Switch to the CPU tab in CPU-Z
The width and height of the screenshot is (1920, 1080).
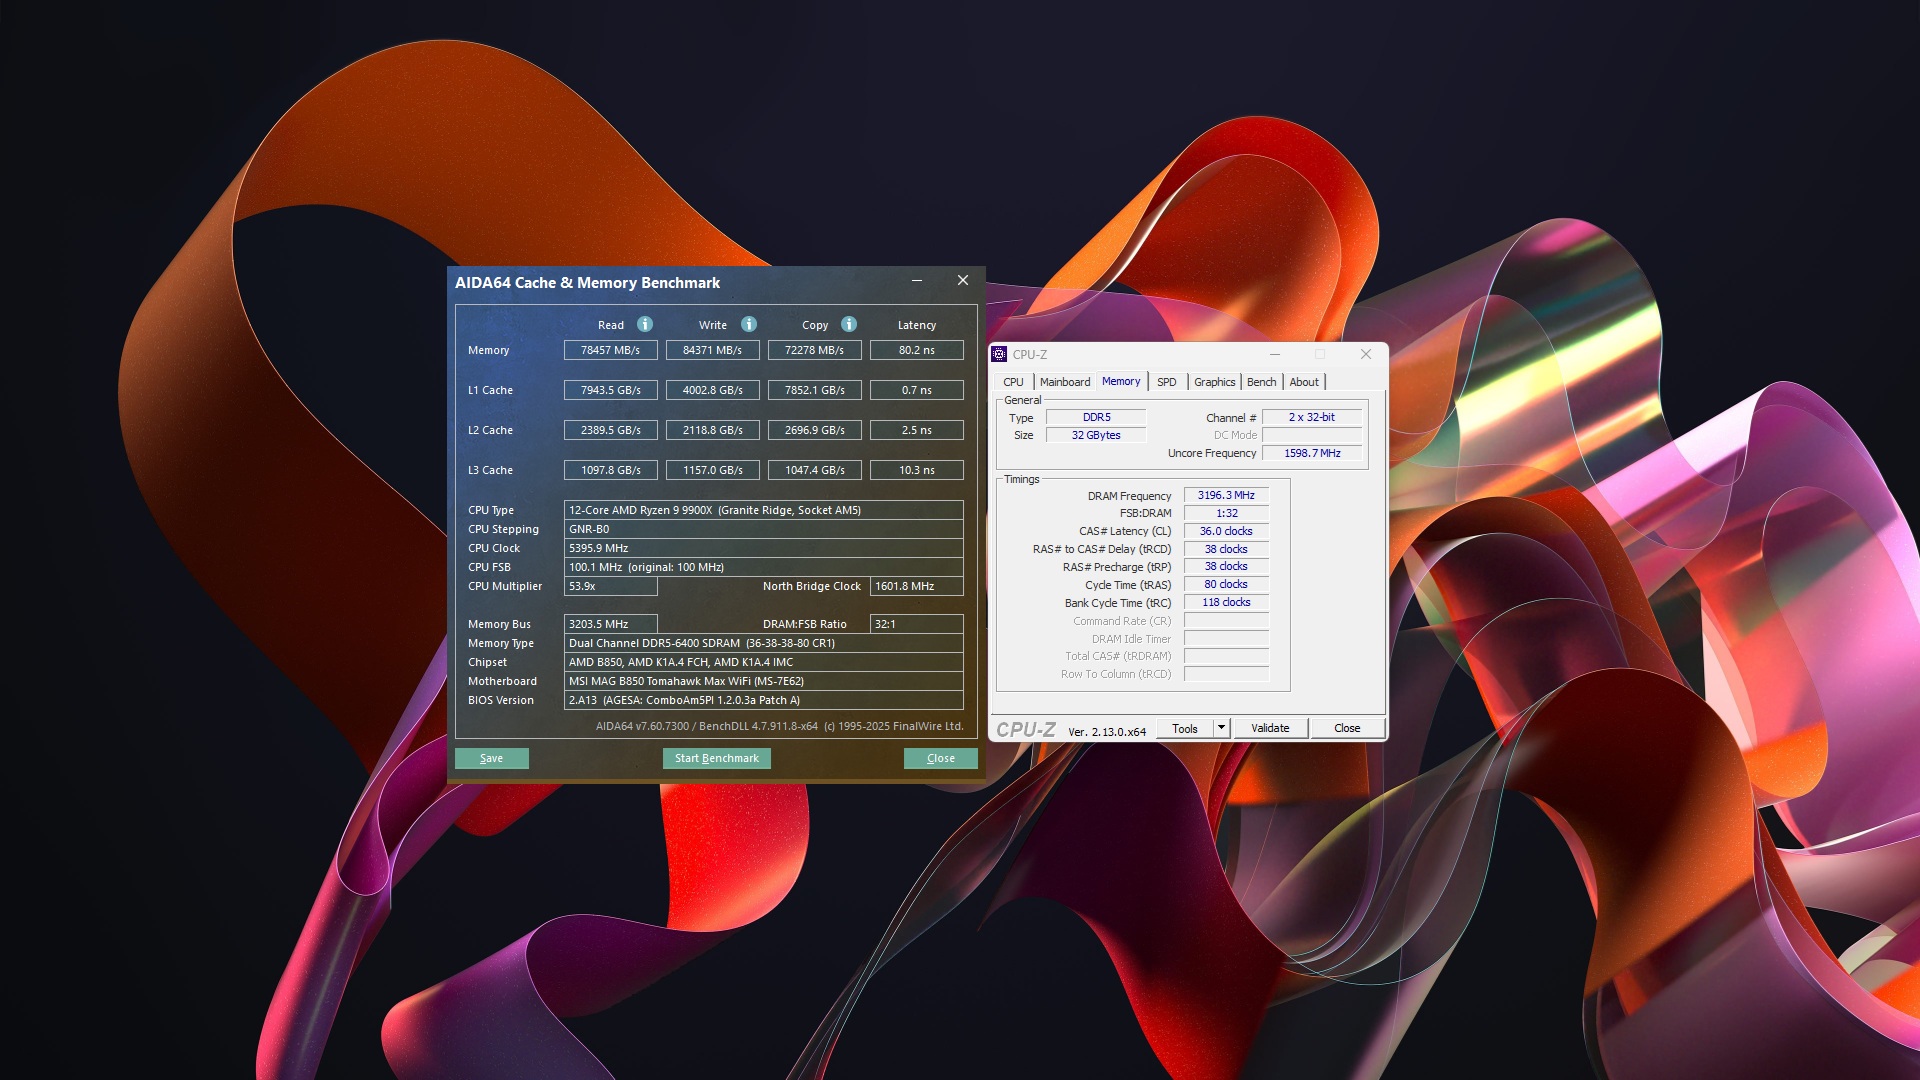point(1013,382)
